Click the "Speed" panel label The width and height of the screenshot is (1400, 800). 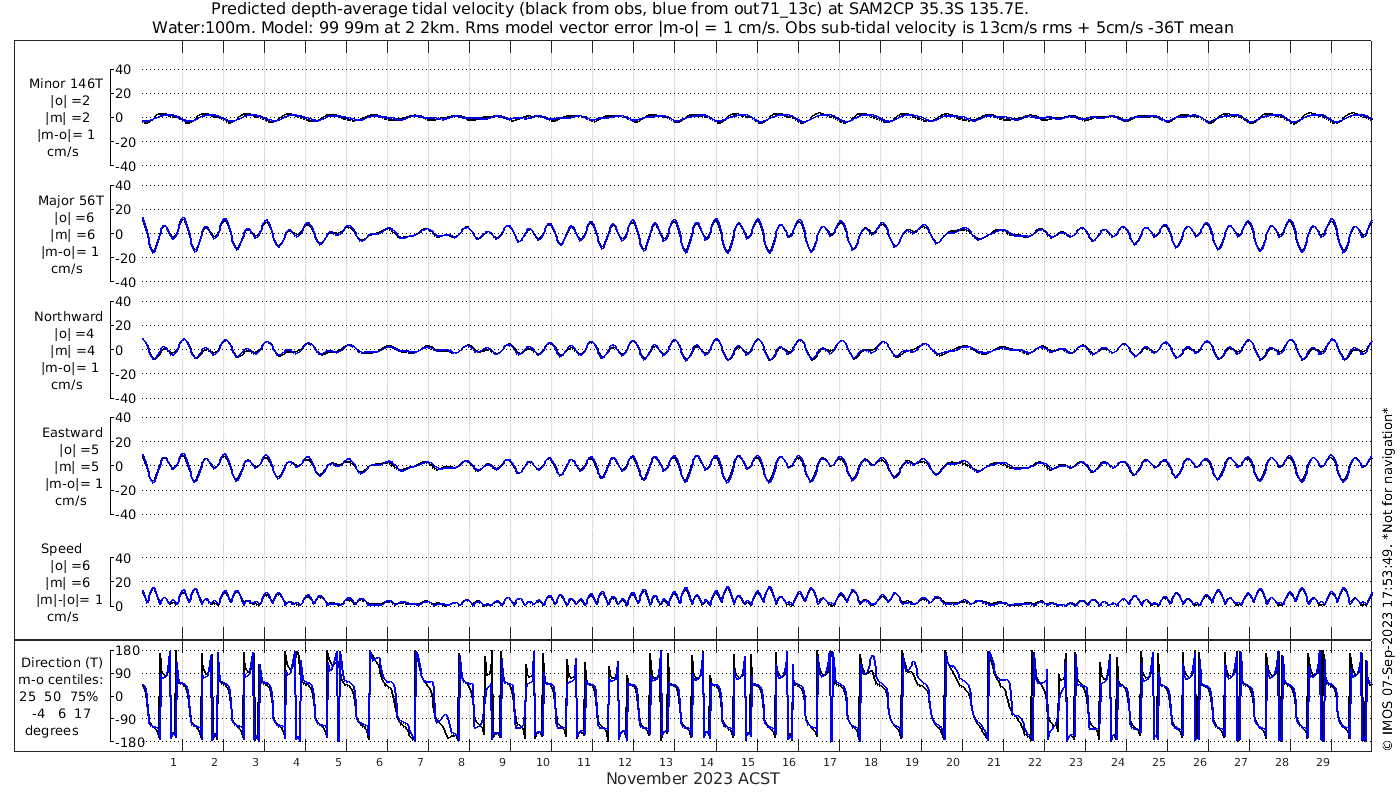pyautogui.click(x=61, y=549)
